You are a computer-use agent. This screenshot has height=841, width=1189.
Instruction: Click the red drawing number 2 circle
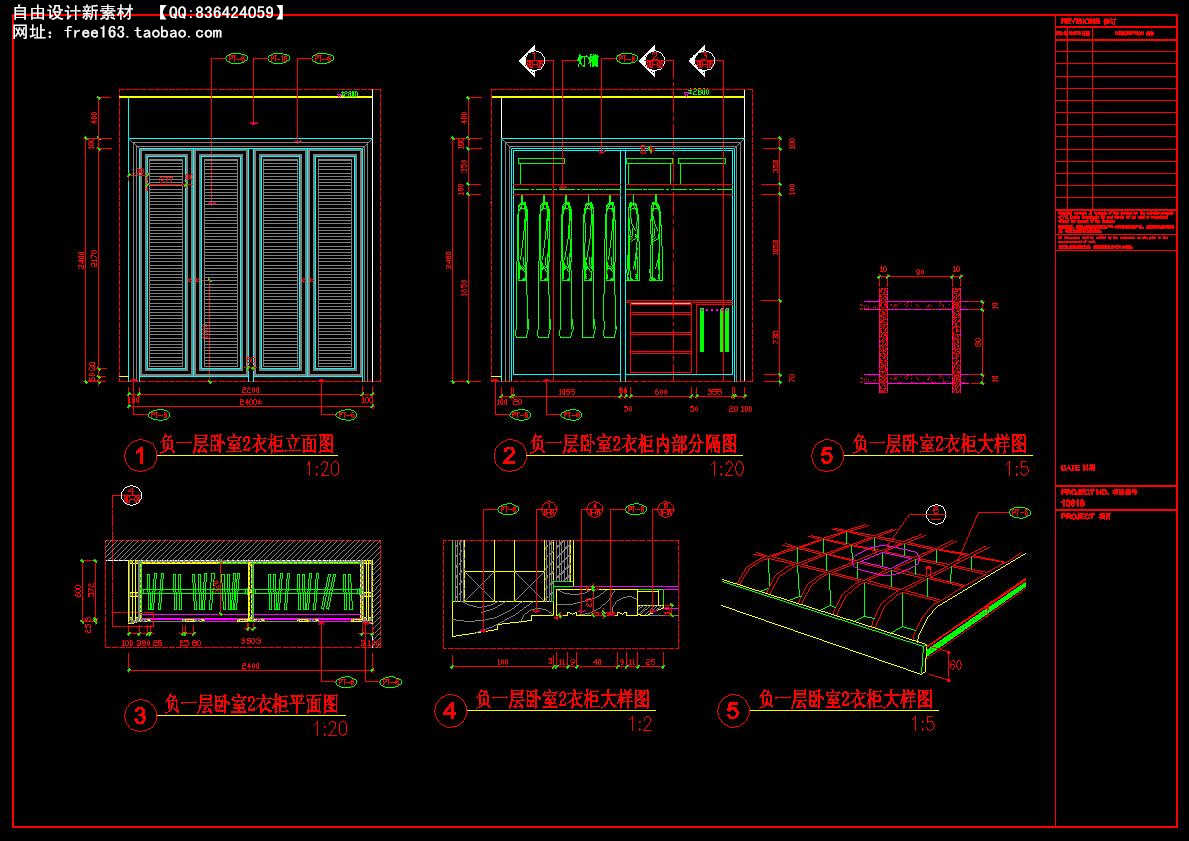coord(510,456)
